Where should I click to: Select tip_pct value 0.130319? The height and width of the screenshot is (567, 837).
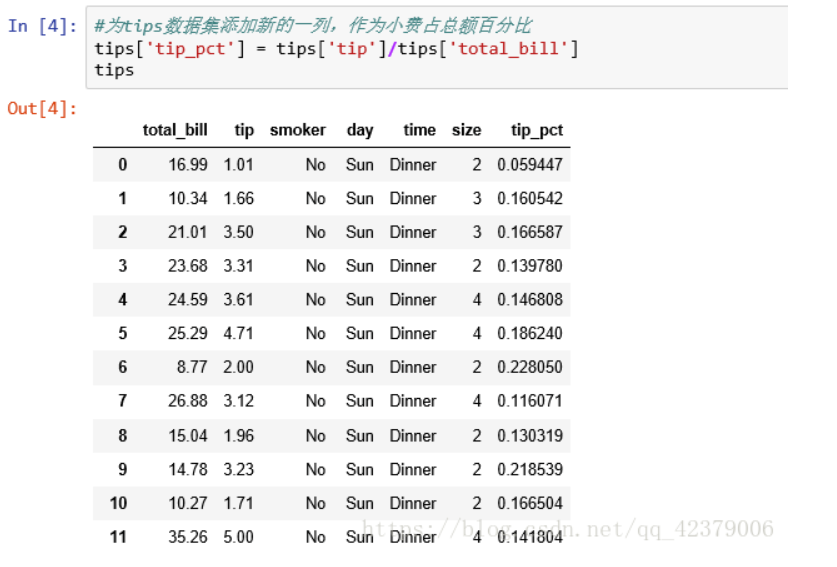click(x=530, y=436)
